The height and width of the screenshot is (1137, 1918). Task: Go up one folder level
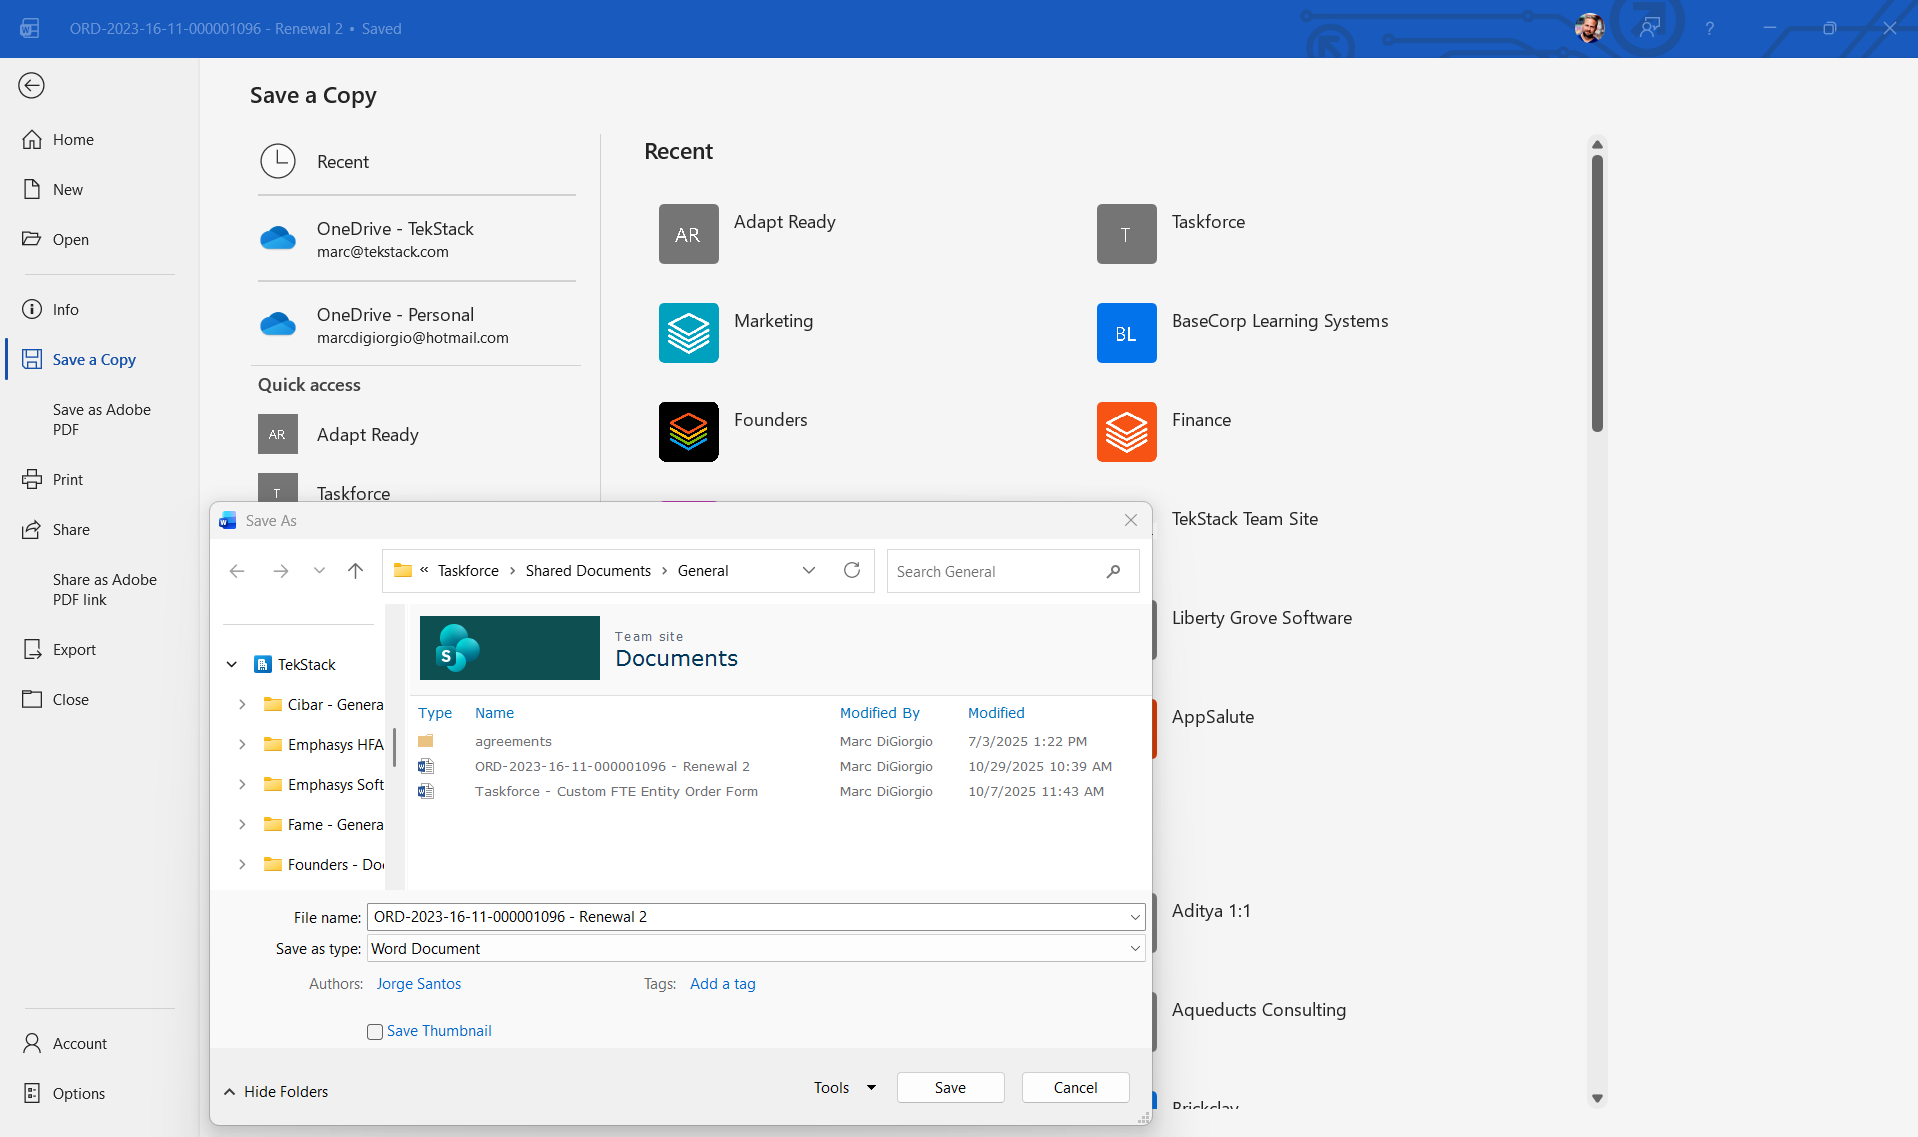355,571
